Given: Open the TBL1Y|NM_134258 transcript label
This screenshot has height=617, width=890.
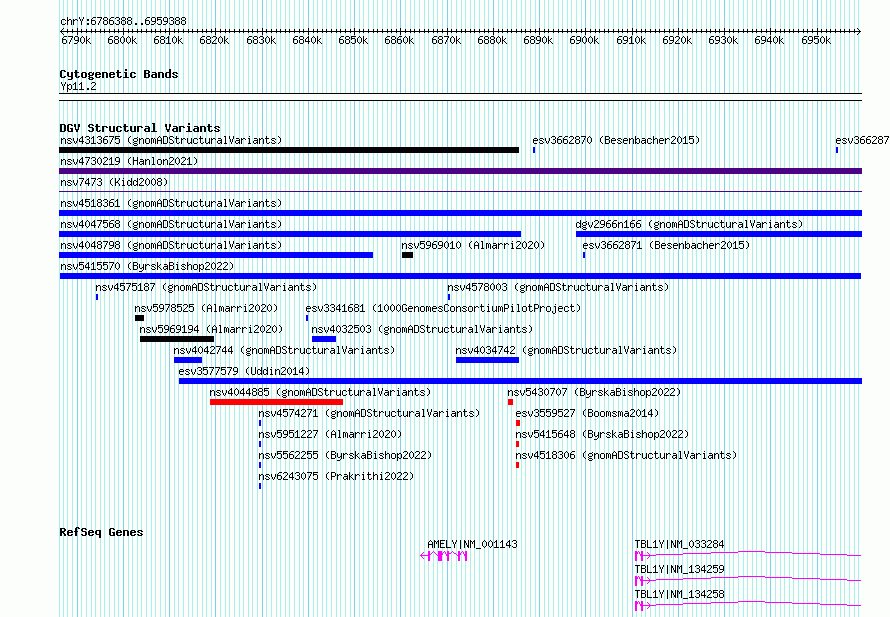Looking at the screenshot, I should pyautogui.click(x=679, y=594).
